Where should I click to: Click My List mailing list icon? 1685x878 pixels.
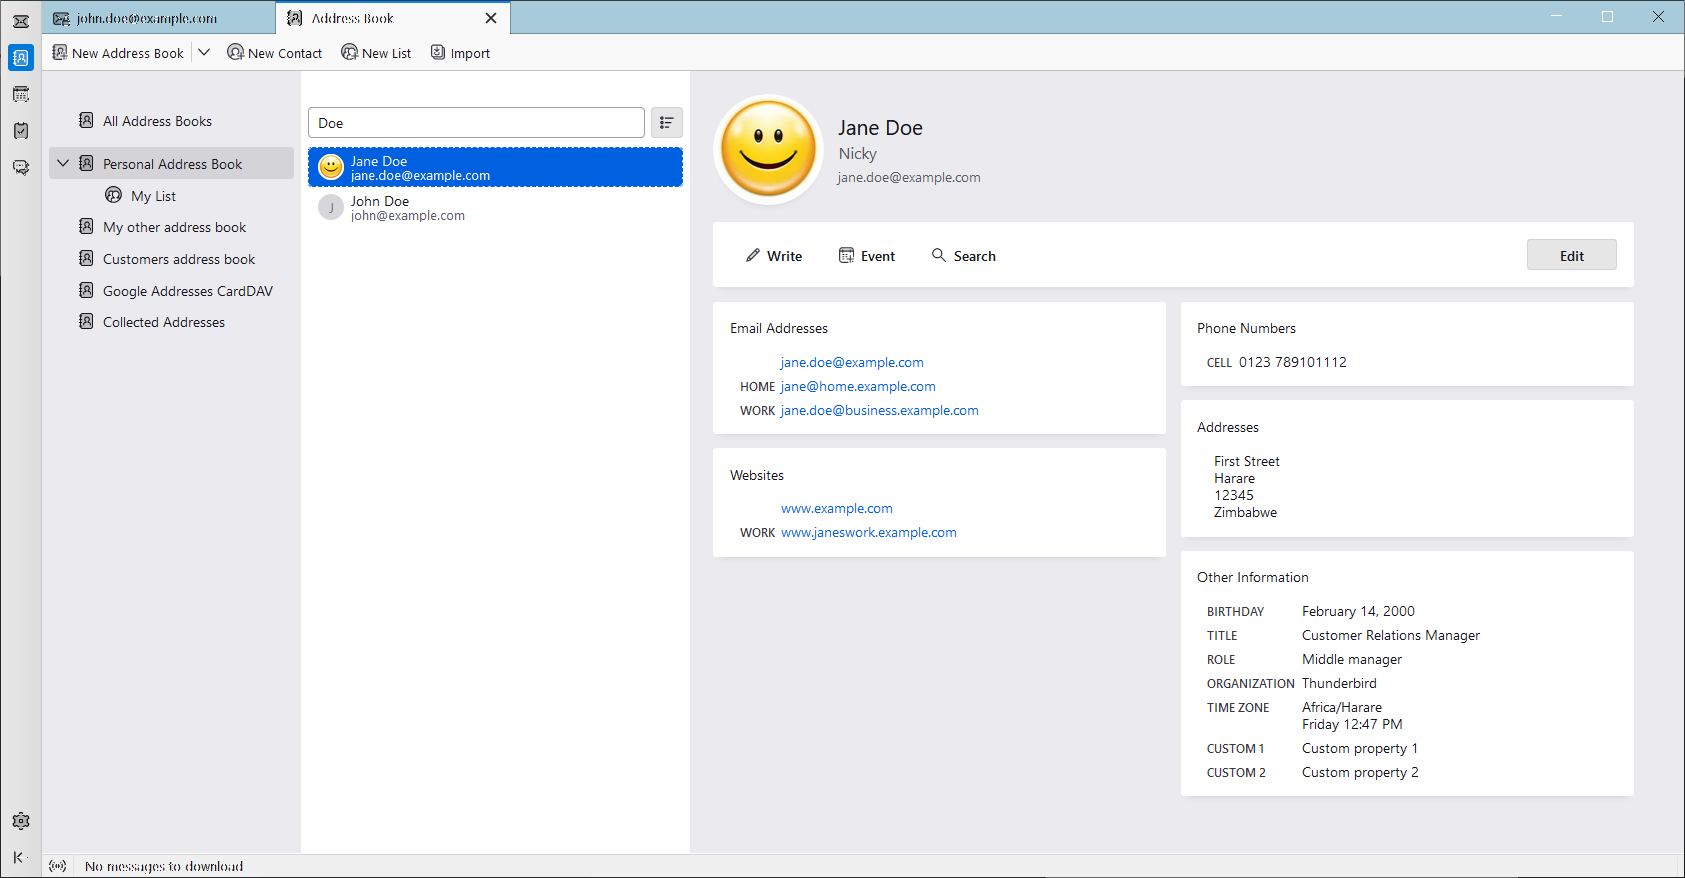tap(114, 195)
